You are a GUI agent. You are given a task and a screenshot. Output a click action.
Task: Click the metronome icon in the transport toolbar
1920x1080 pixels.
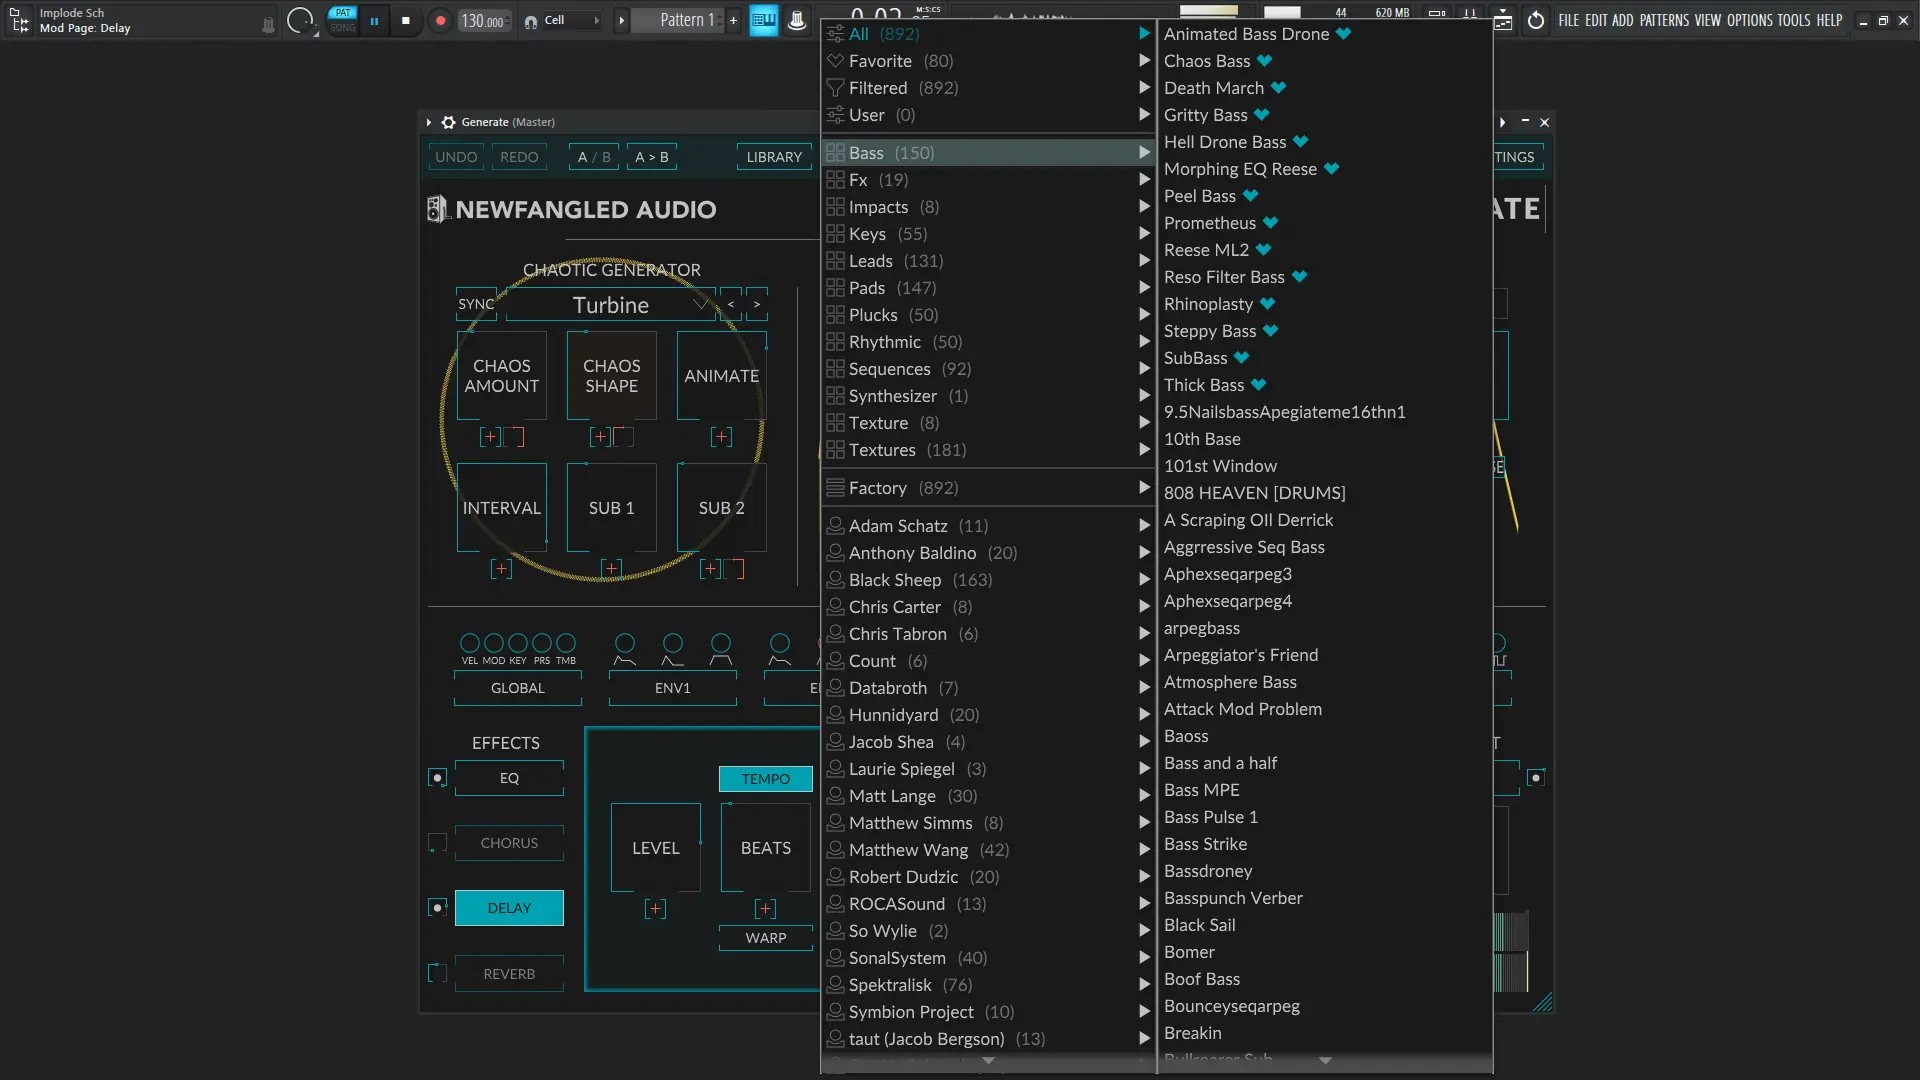pyautogui.click(x=1470, y=13)
